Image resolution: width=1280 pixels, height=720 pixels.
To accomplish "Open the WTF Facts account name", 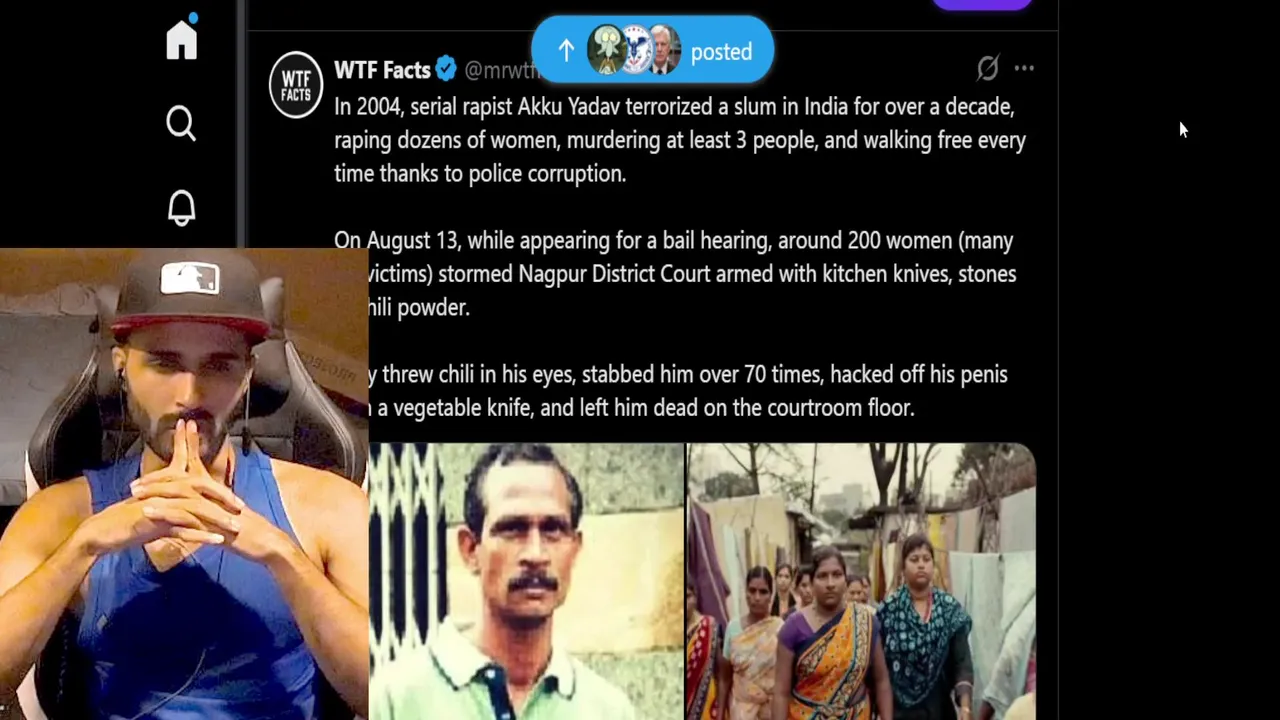I will [382, 69].
